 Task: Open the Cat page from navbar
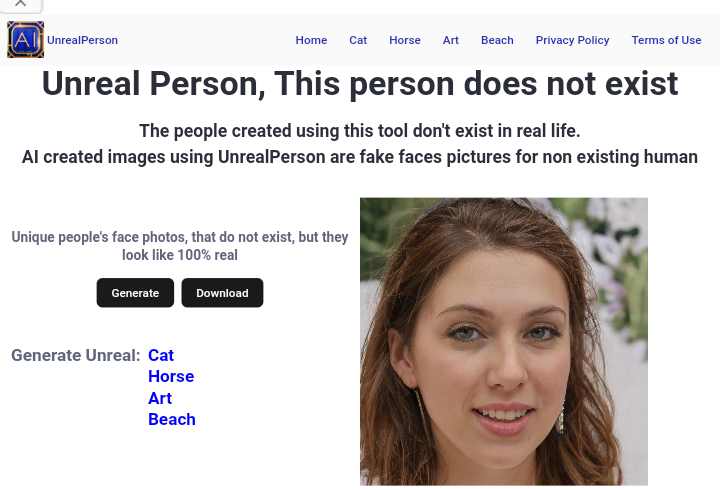(358, 40)
